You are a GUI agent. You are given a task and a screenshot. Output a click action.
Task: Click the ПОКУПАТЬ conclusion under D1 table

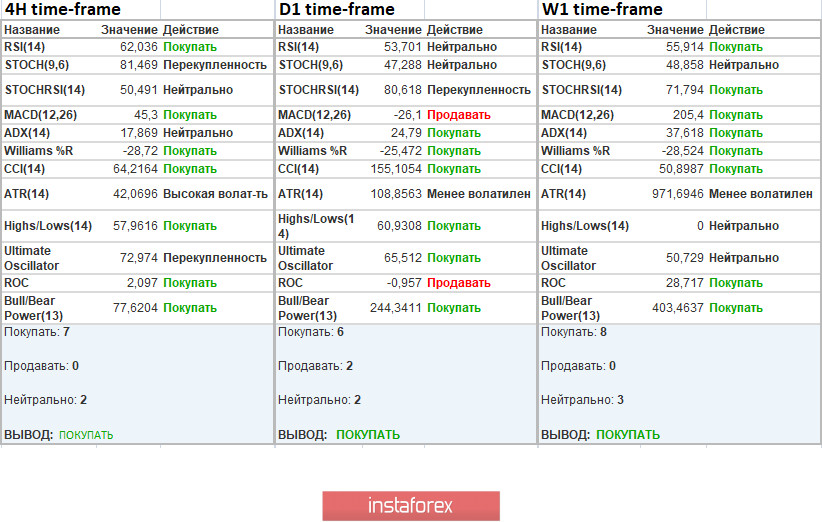pos(367,435)
